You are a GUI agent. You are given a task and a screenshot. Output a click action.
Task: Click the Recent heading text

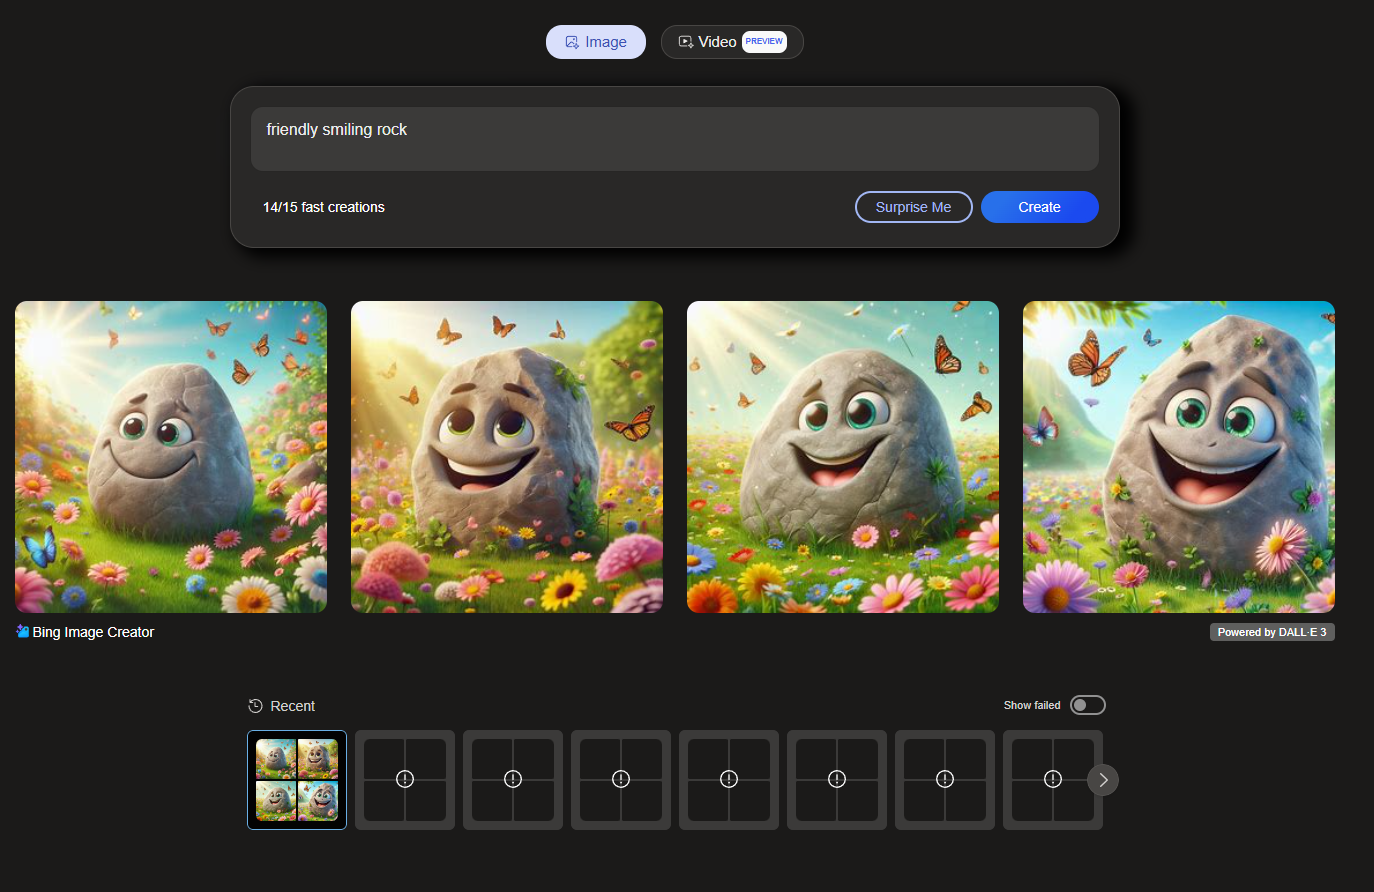(x=293, y=706)
